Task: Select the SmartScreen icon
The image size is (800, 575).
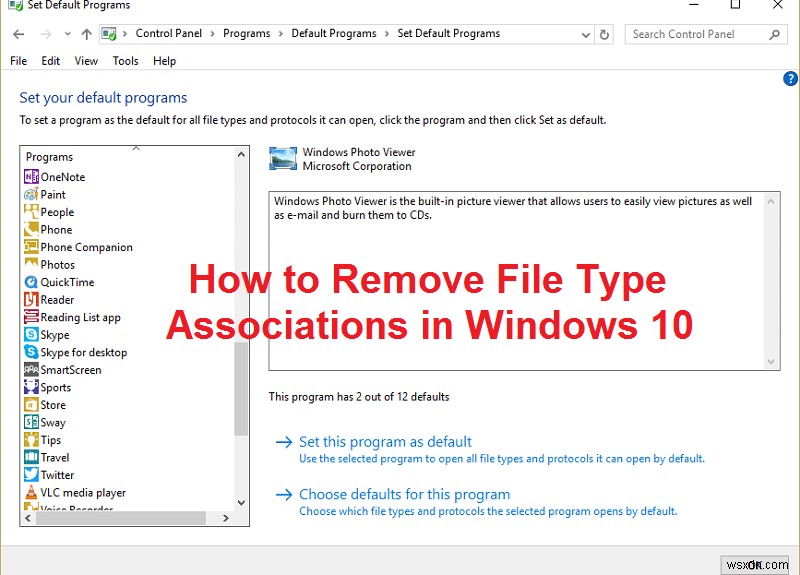Action: (31, 369)
